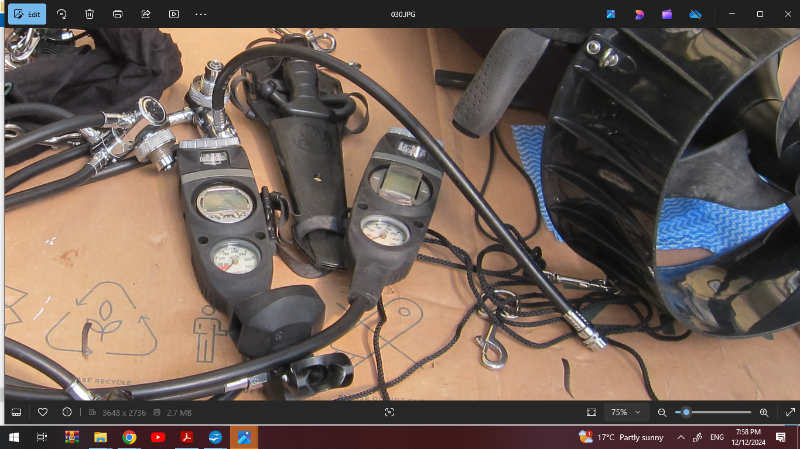Toggle the file info pane icon
Screen dimensions: 800x449
[x=67, y=412]
